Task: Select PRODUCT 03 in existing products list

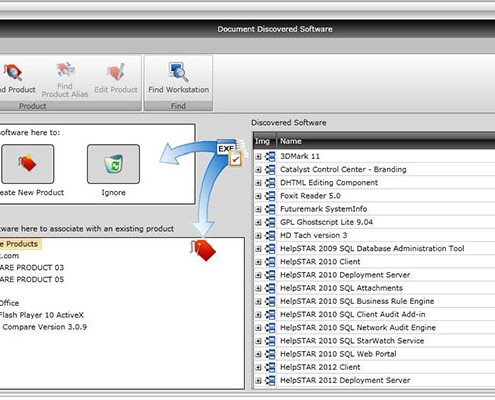Action: tap(32, 268)
